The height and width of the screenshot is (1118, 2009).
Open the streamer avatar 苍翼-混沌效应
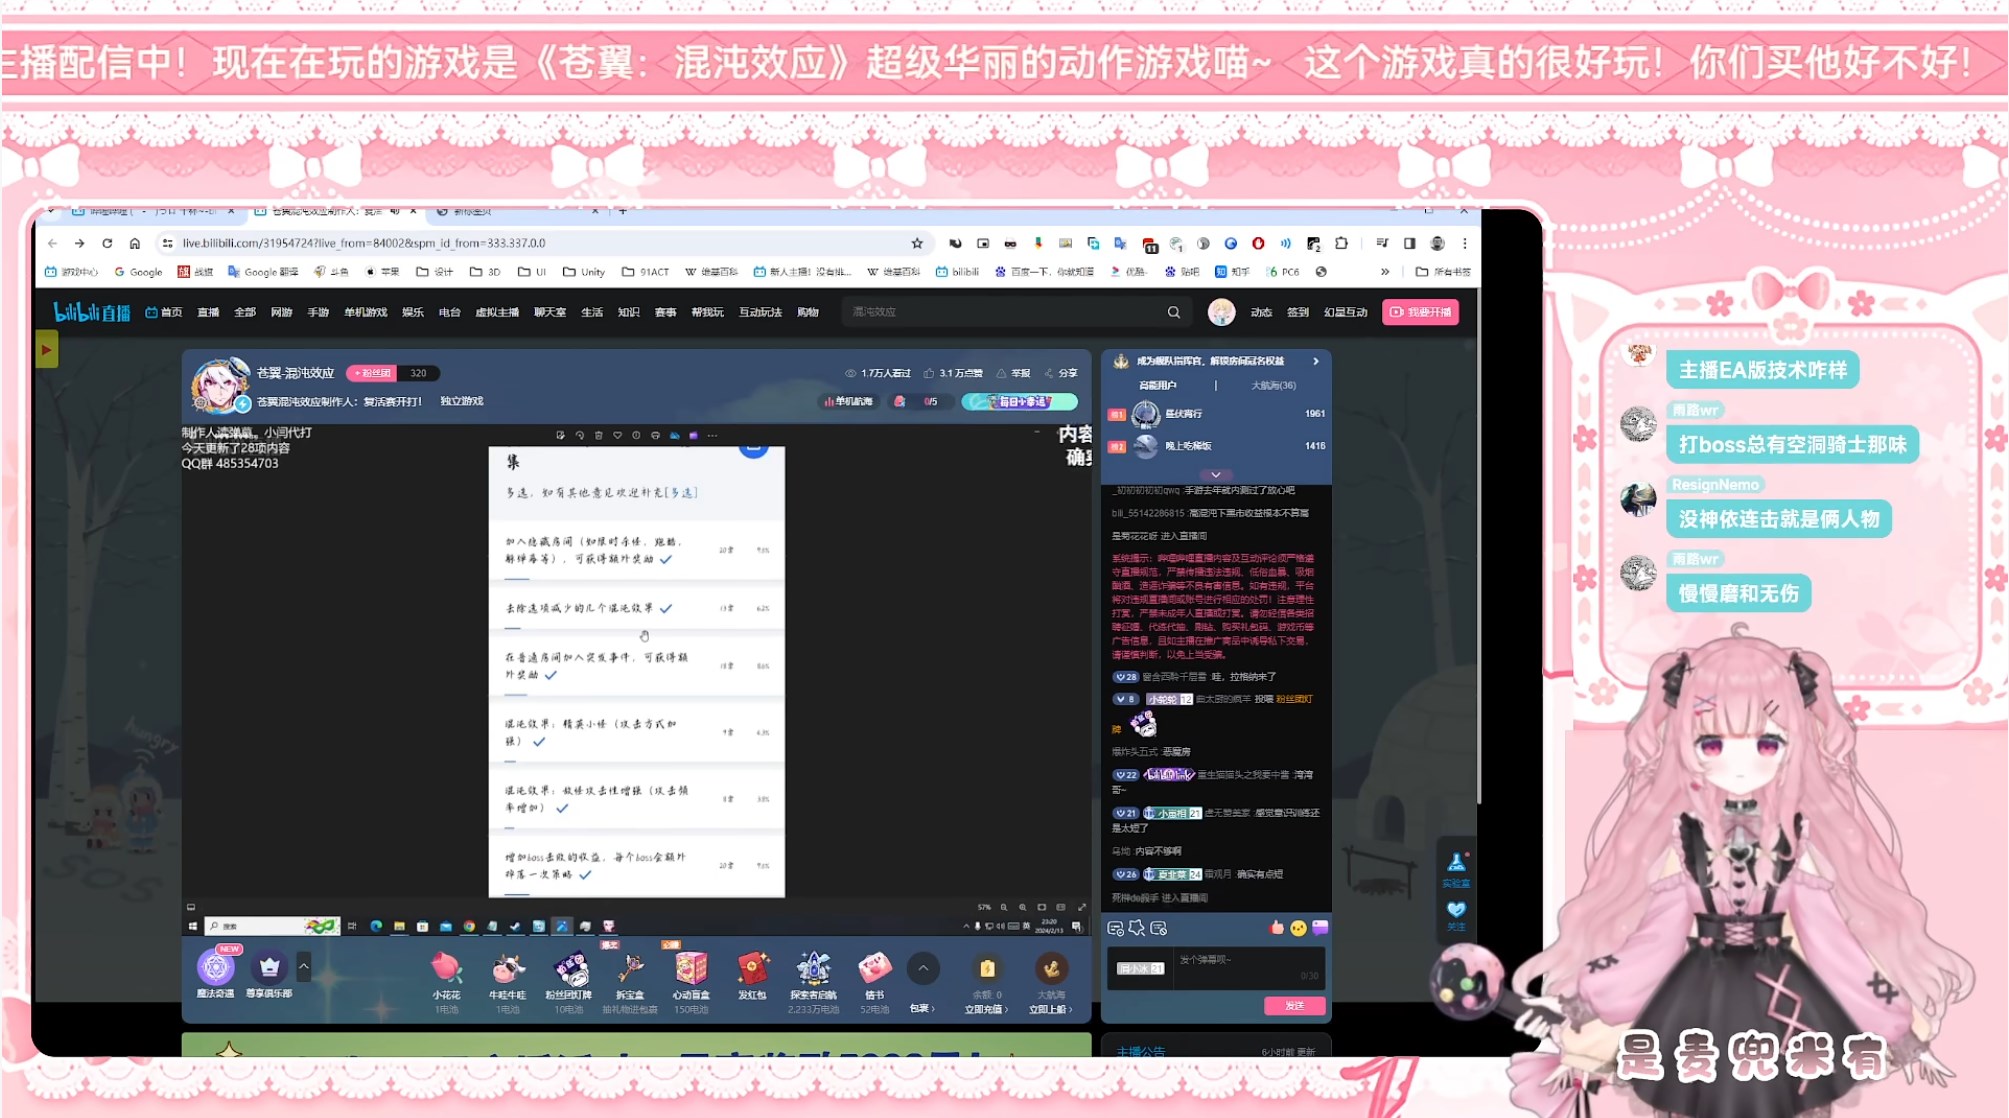[219, 385]
